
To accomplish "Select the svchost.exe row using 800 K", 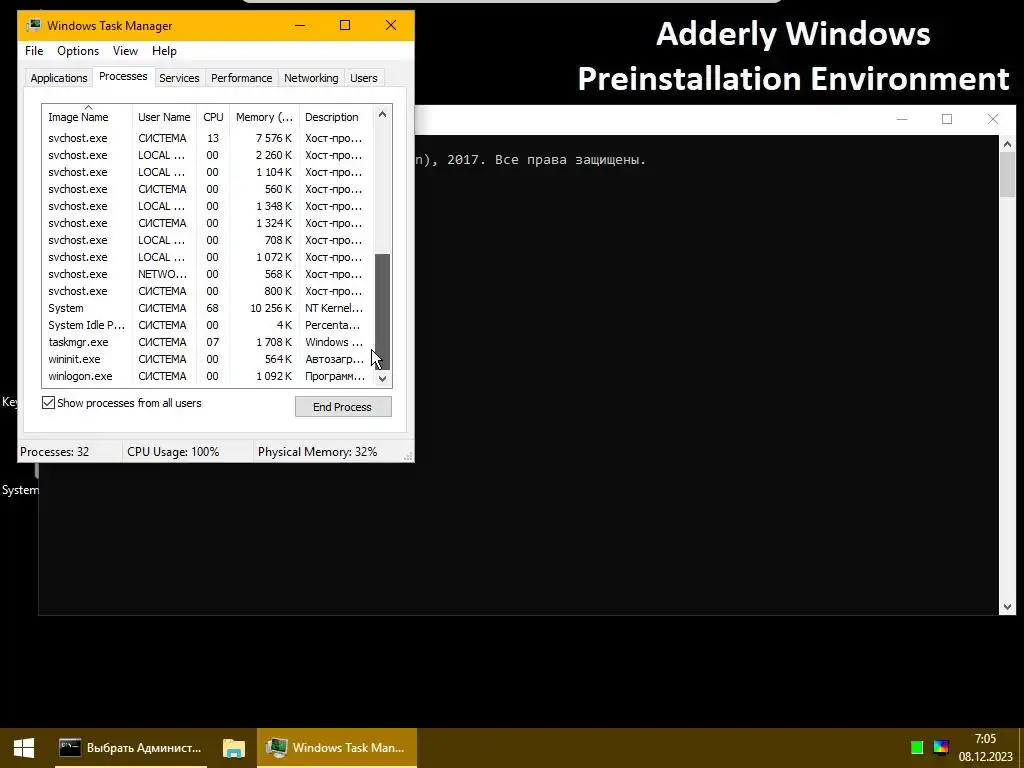I will [x=208, y=291].
